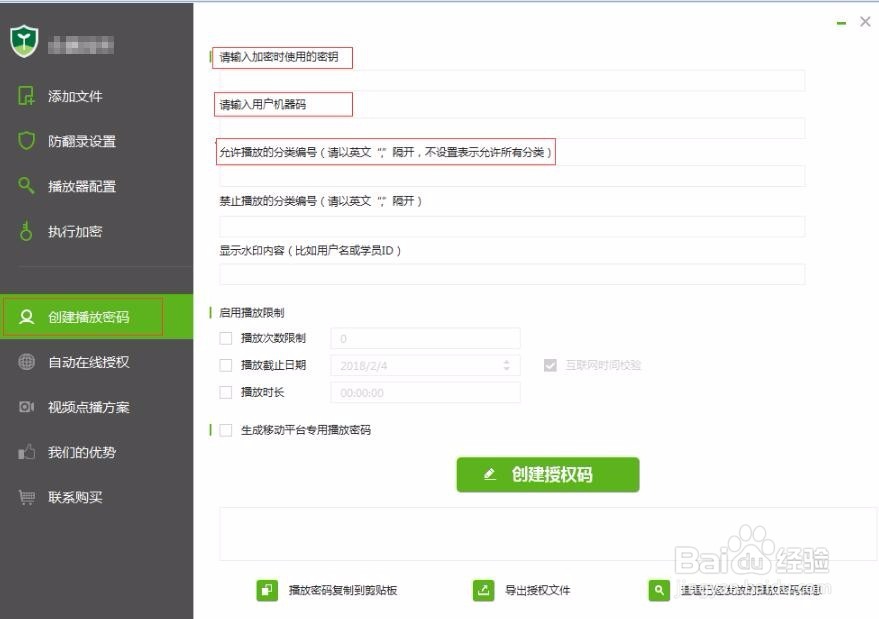879x619 pixels.
Task: Click the cart icon next to 联系购买
Action: (26, 497)
